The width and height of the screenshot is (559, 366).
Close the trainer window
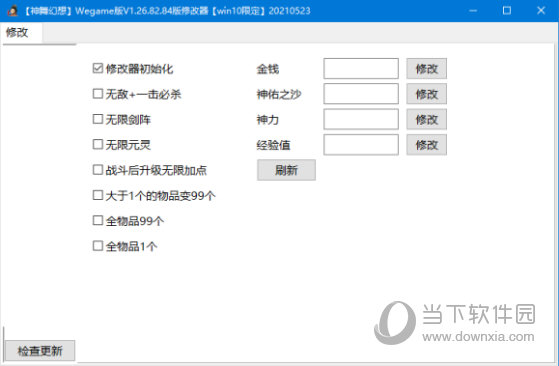coord(541,11)
